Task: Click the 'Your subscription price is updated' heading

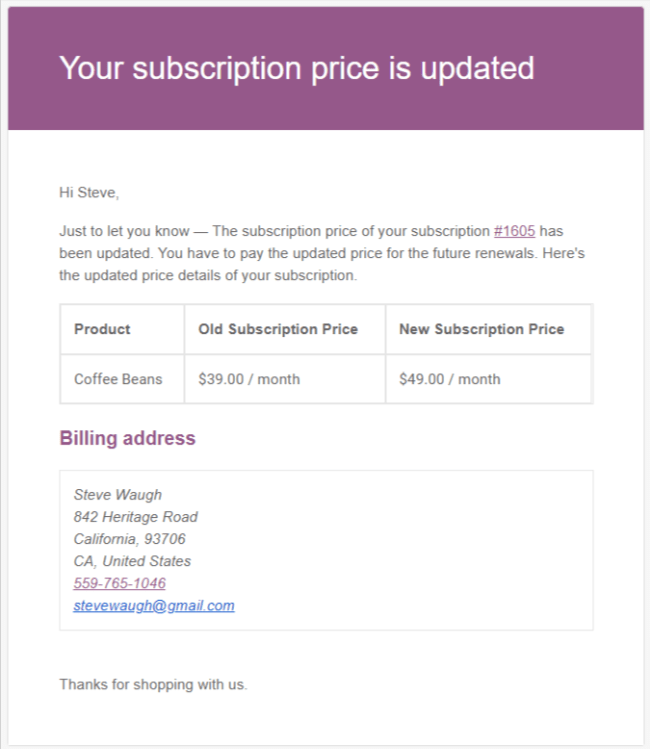Action: click(x=297, y=68)
